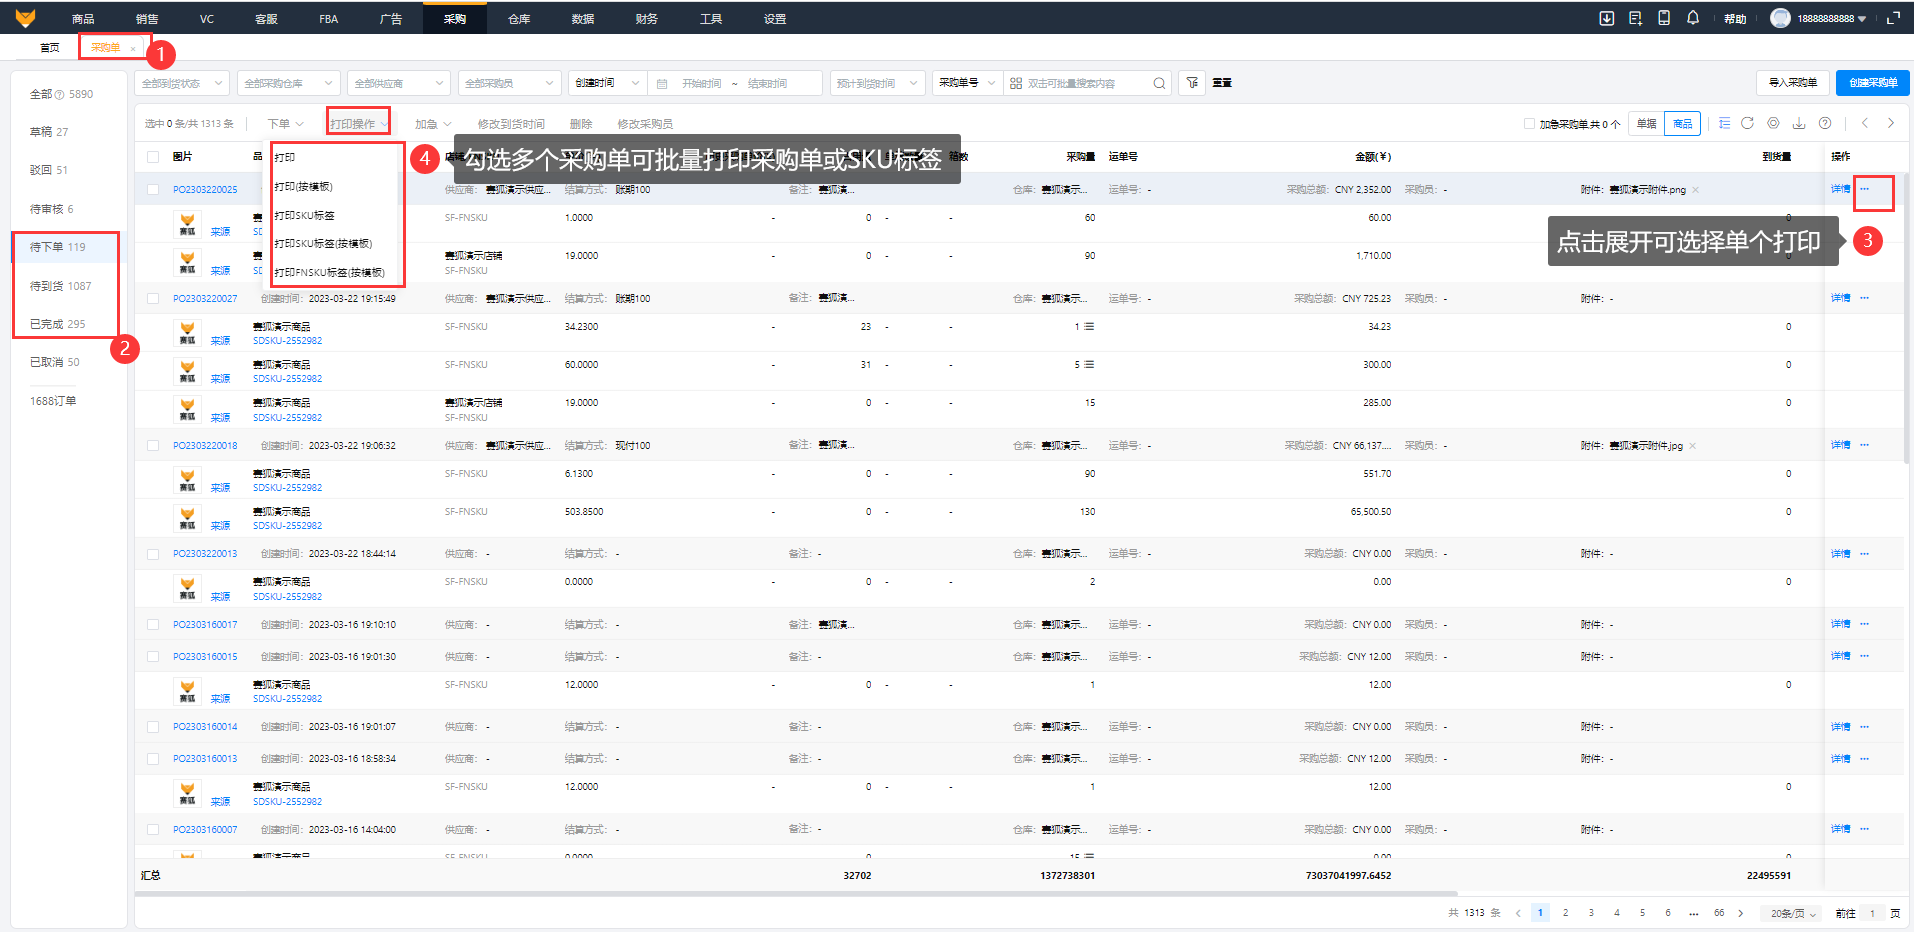Open the download center icon in the top bar
Screen dimensions: 1914x932
[1607, 18]
